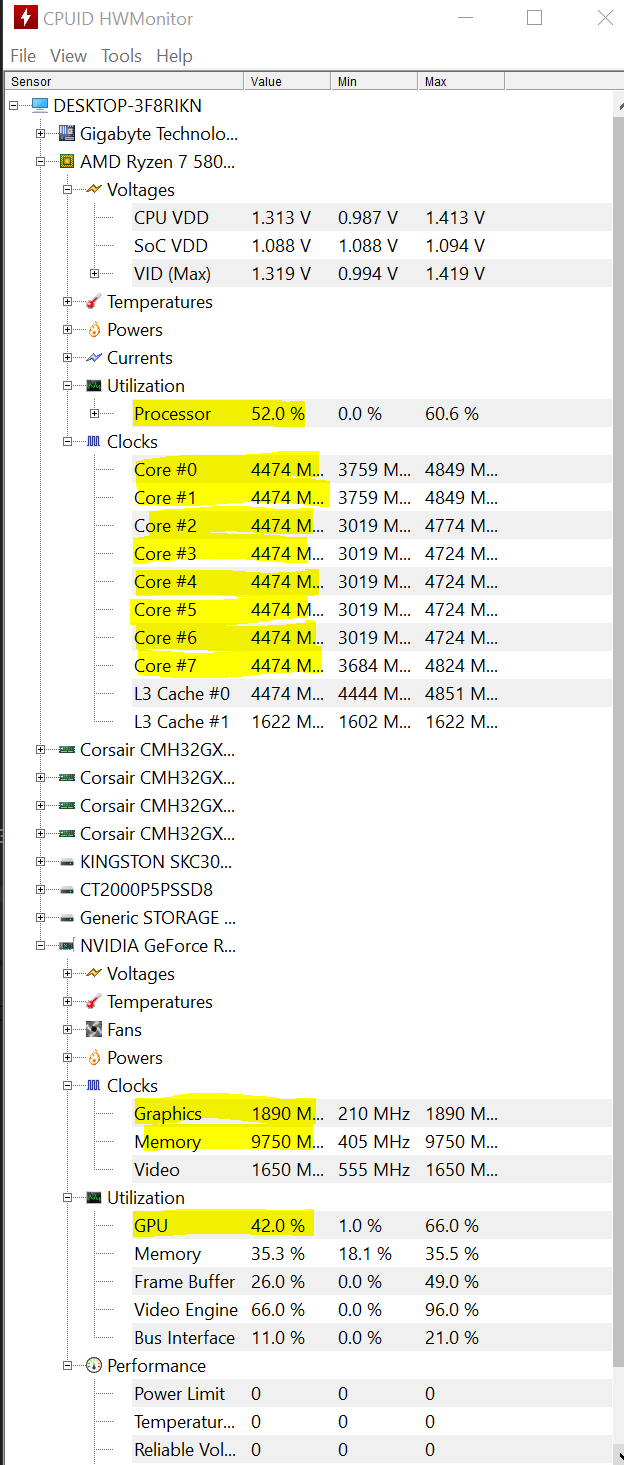Click the AMD Ryzen processor icon
624x1465 pixels.
65,161
